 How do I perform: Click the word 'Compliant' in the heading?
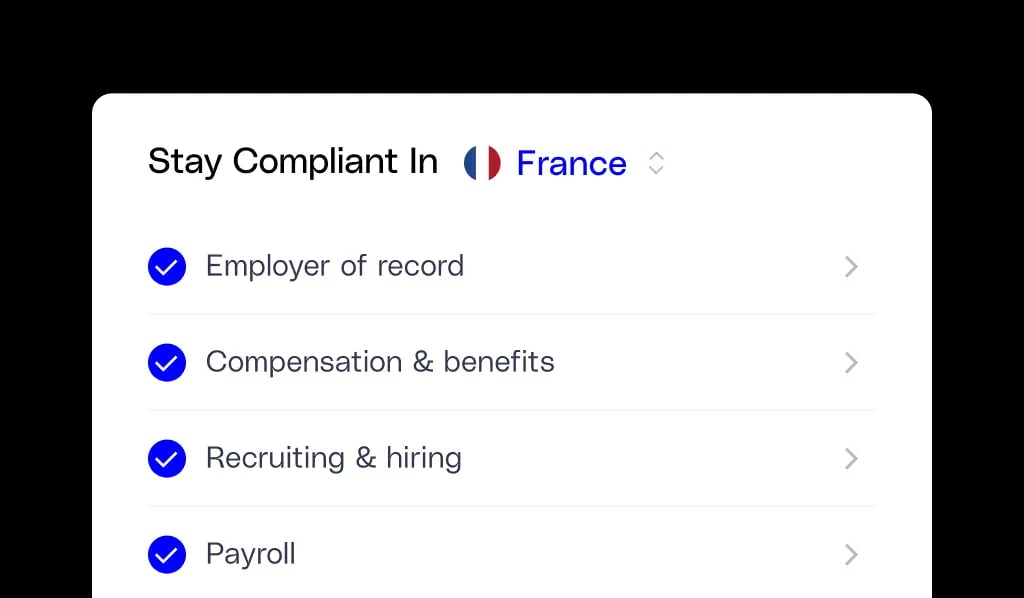point(315,162)
